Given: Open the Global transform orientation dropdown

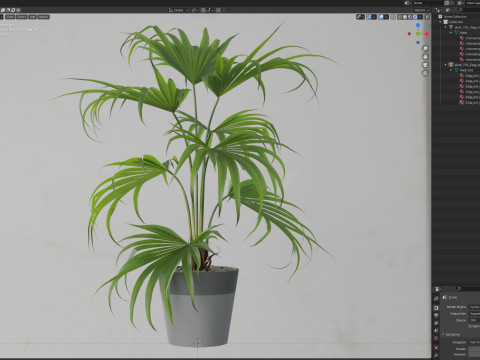Looking at the screenshot, I should click(x=179, y=10).
